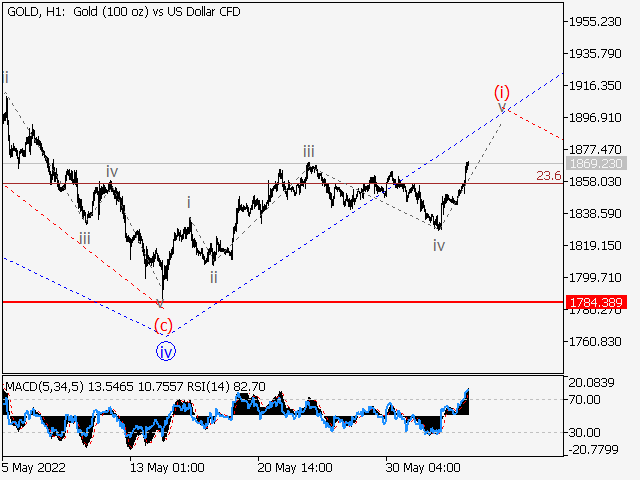Screen dimensions: 640x480
Task: Select the 1760.830 price axis value
Action: pos(595,342)
